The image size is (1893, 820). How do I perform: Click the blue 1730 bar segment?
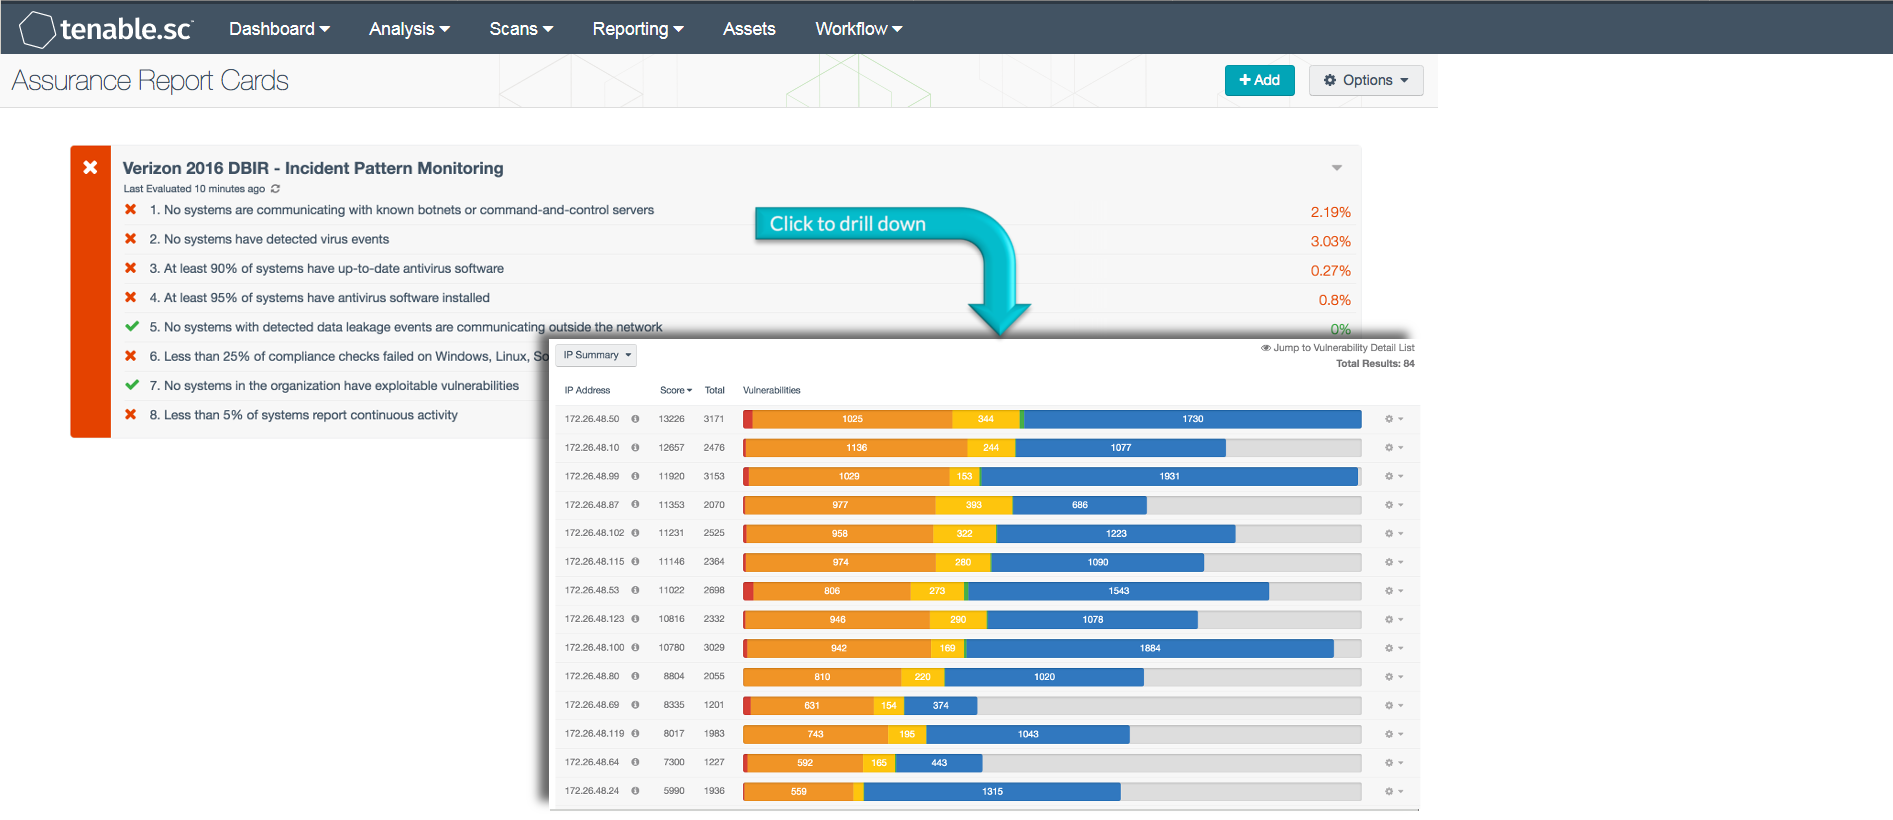[x=1193, y=419]
